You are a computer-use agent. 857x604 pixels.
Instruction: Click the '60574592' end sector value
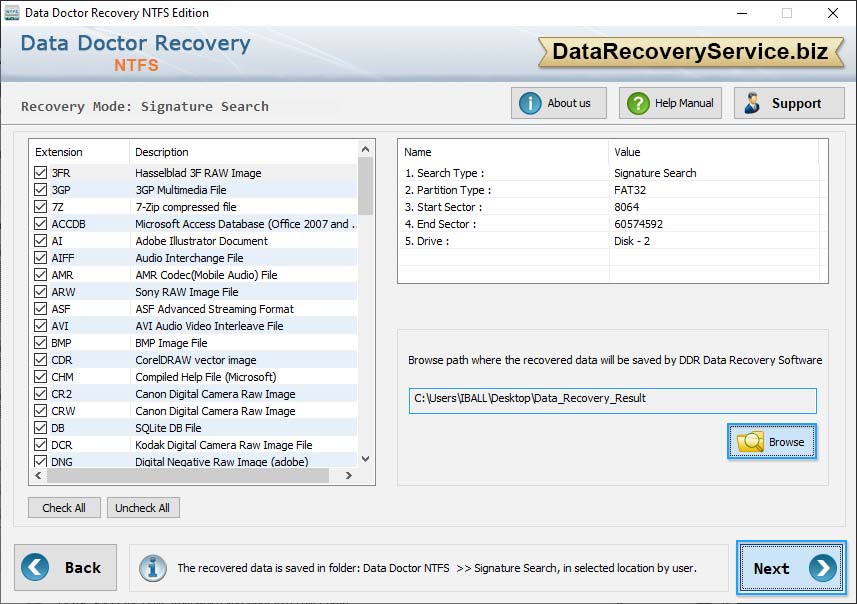click(x=638, y=224)
